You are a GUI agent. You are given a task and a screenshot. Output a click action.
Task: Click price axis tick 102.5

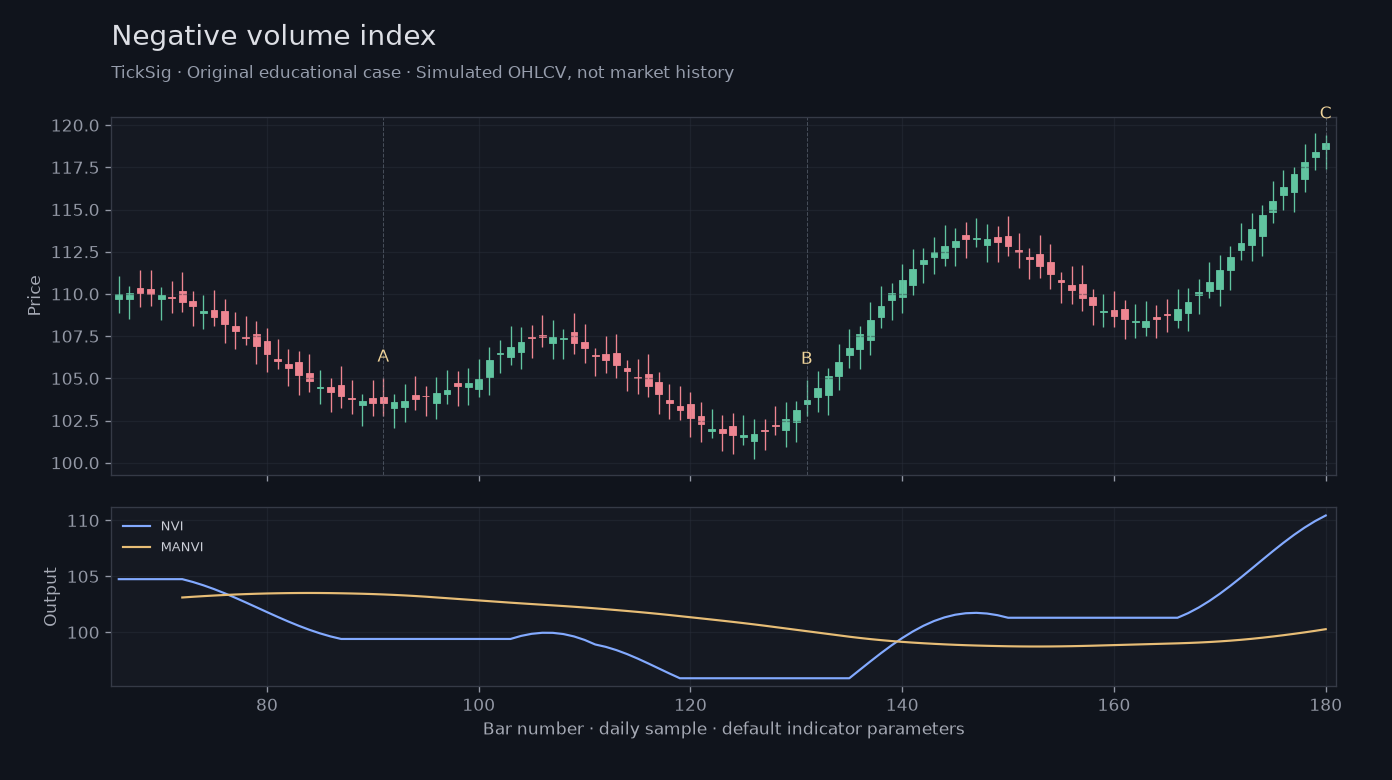pyautogui.click(x=75, y=421)
